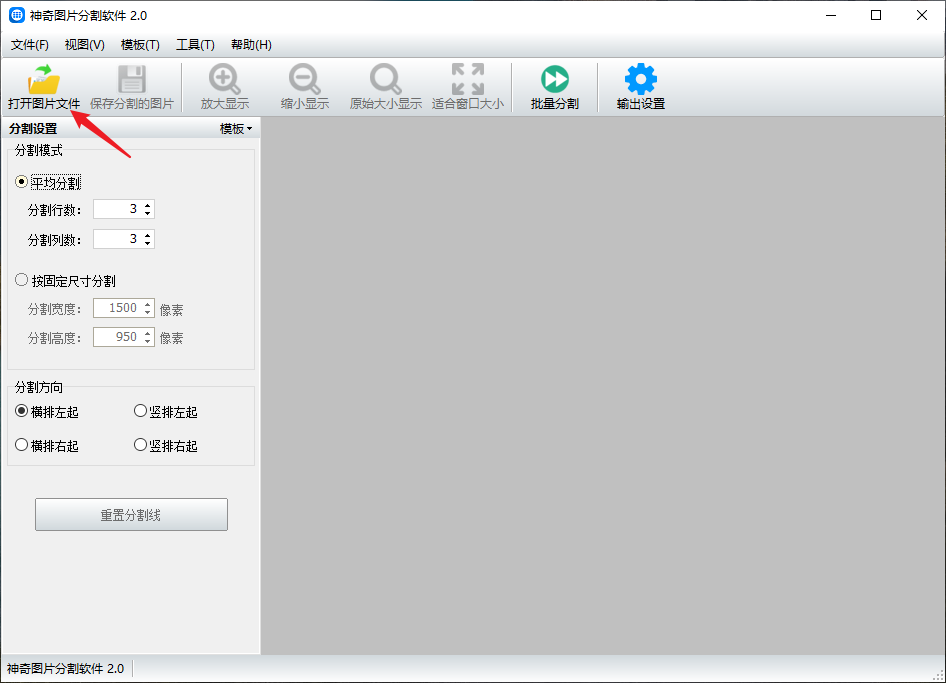Open the 工具(T) menu
The height and width of the screenshot is (683, 946).
click(x=195, y=45)
